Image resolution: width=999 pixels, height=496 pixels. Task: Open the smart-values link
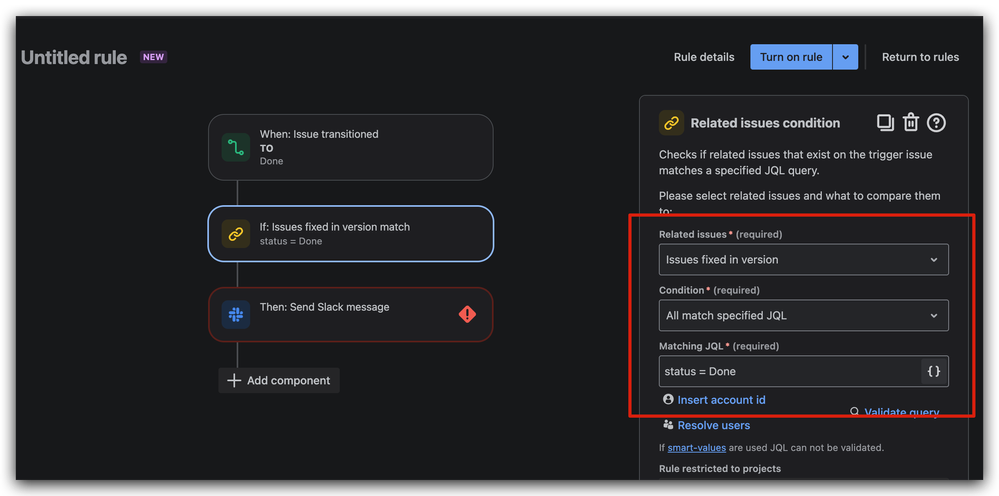(x=696, y=448)
